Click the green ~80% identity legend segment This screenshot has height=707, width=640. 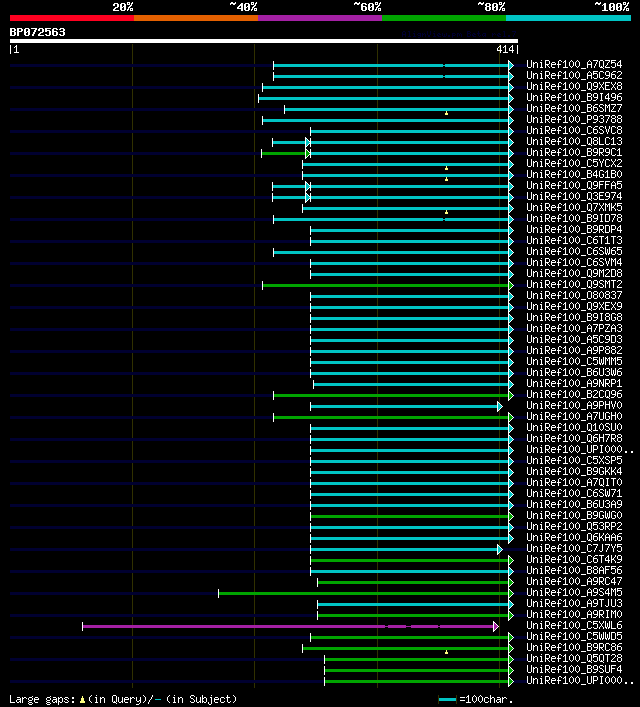click(x=444, y=18)
